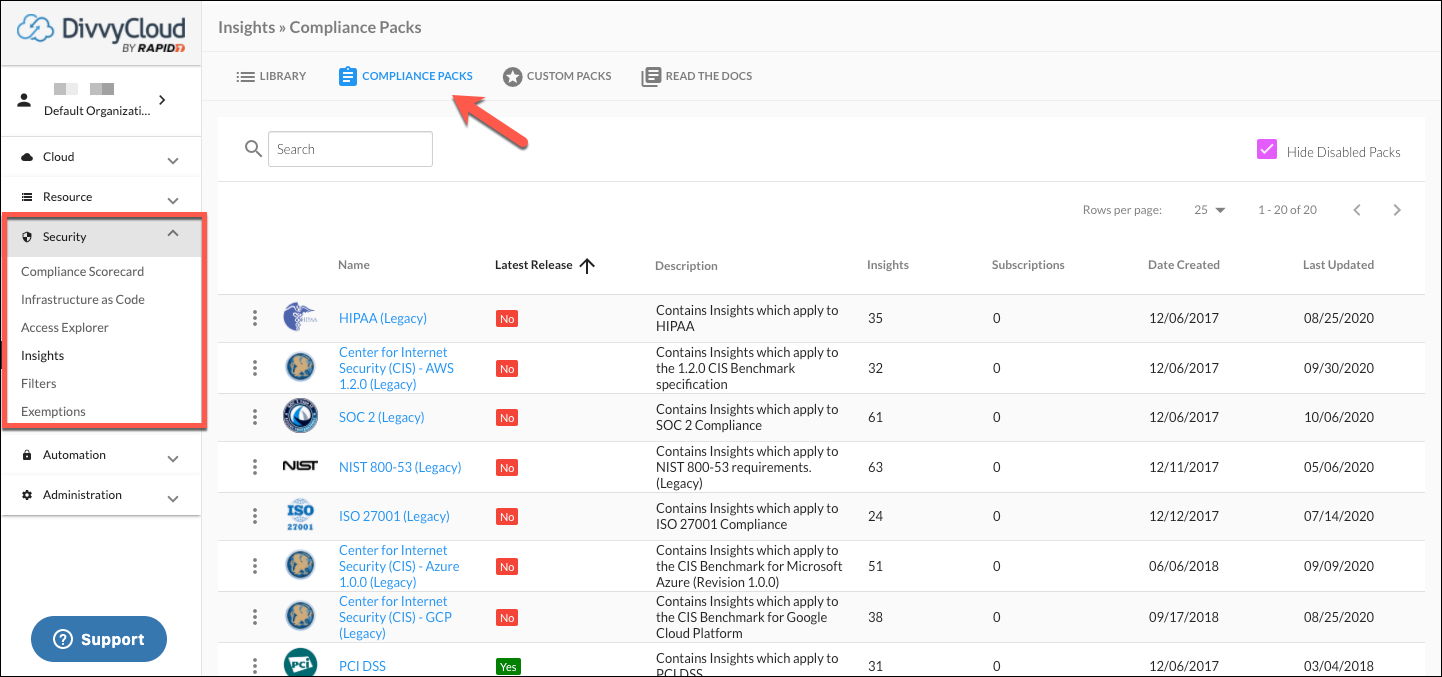Sort by the Subscriptions column header
This screenshot has width=1442, height=677.
(1028, 265)
